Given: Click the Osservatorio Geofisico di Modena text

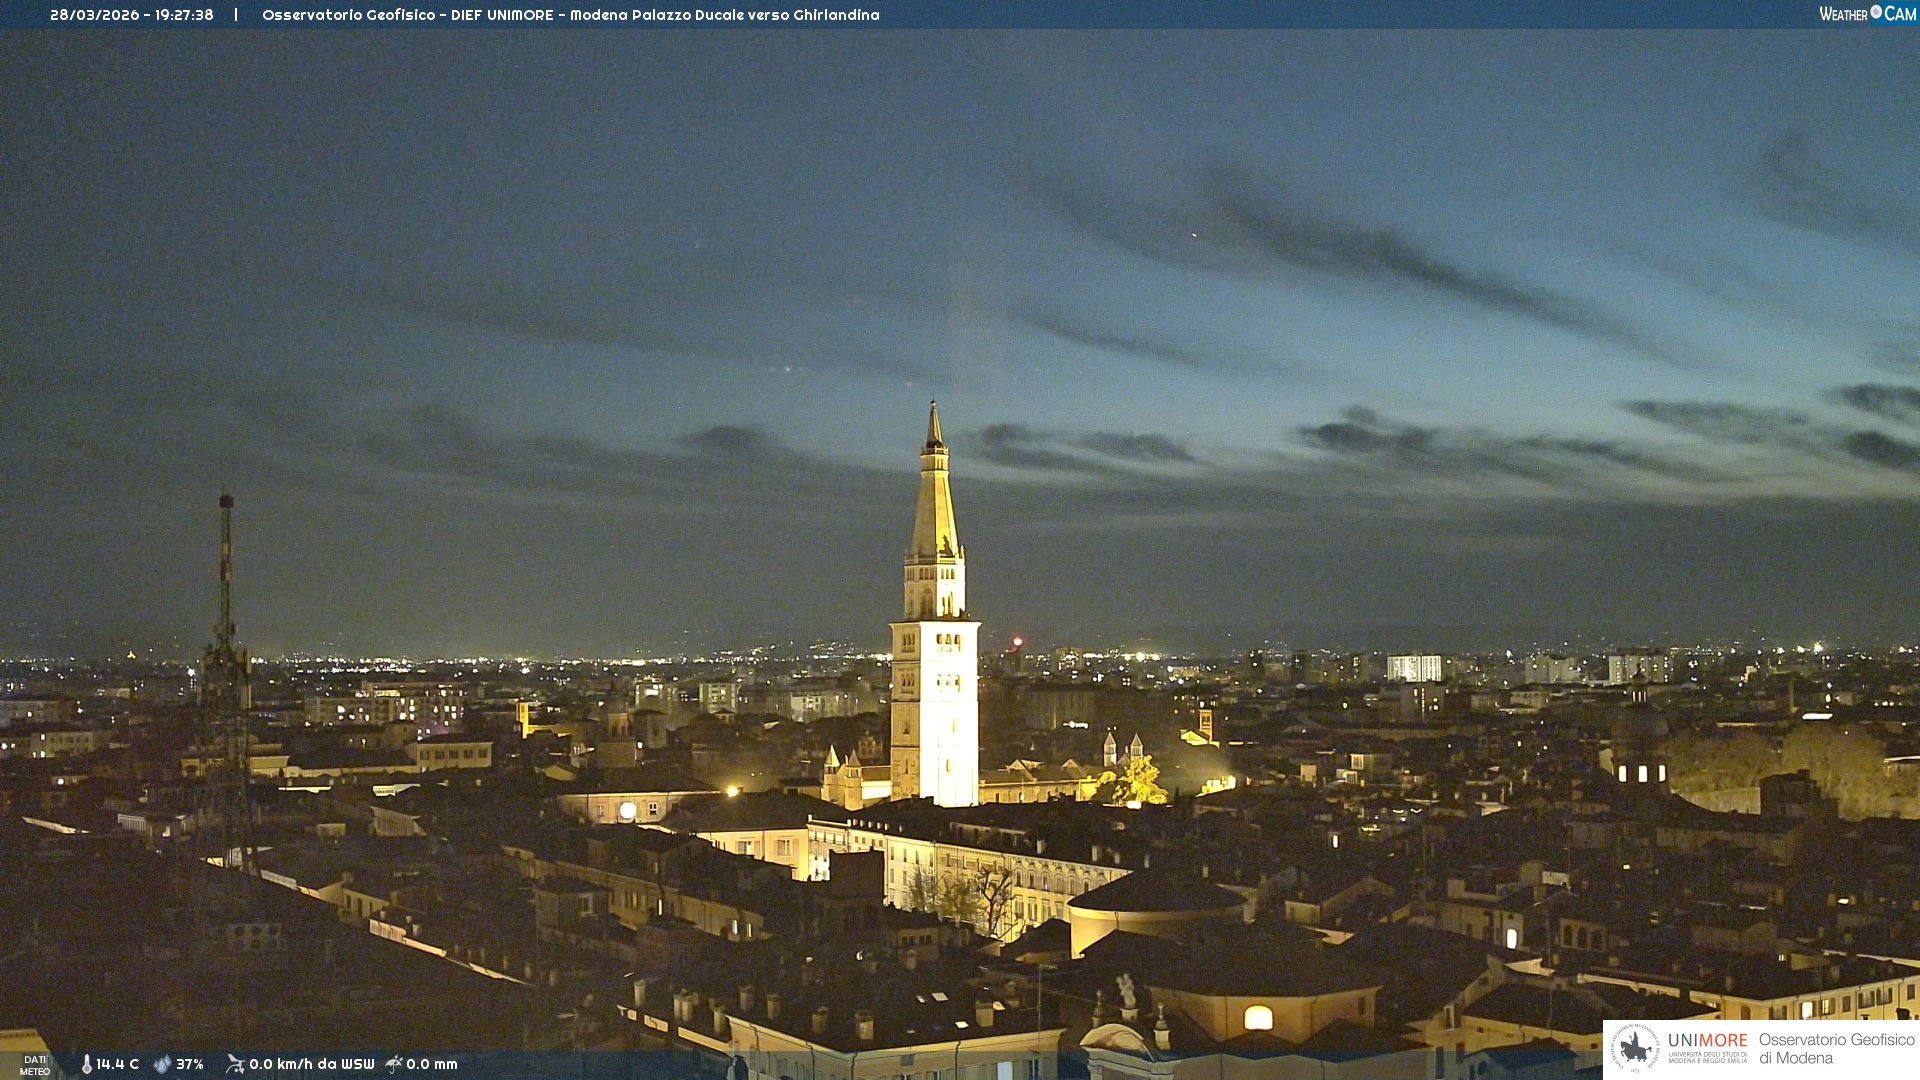Looking at the screenshot, I should point(1836,1048).
